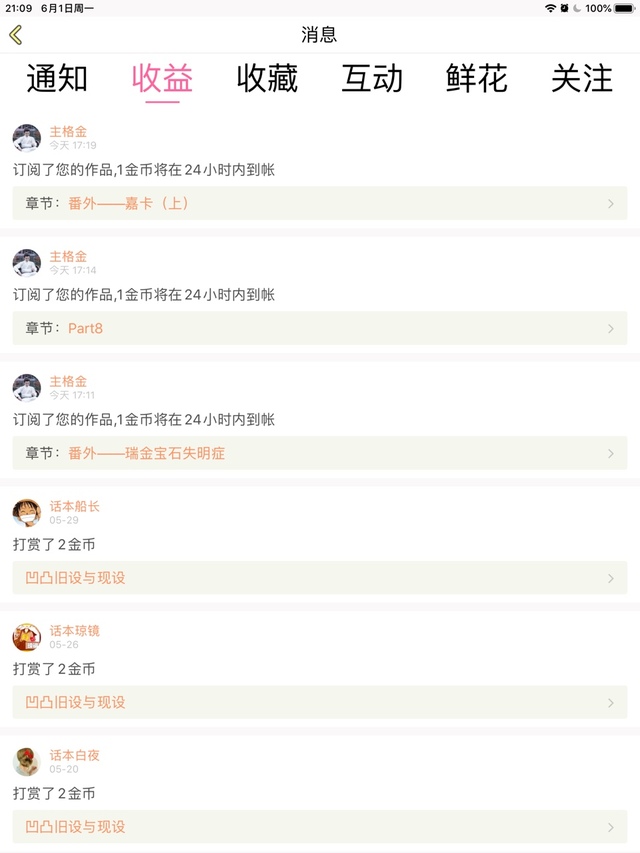Tap the Wi-Fi status icon
Viewport: 640px width, 853px height.
550,8
